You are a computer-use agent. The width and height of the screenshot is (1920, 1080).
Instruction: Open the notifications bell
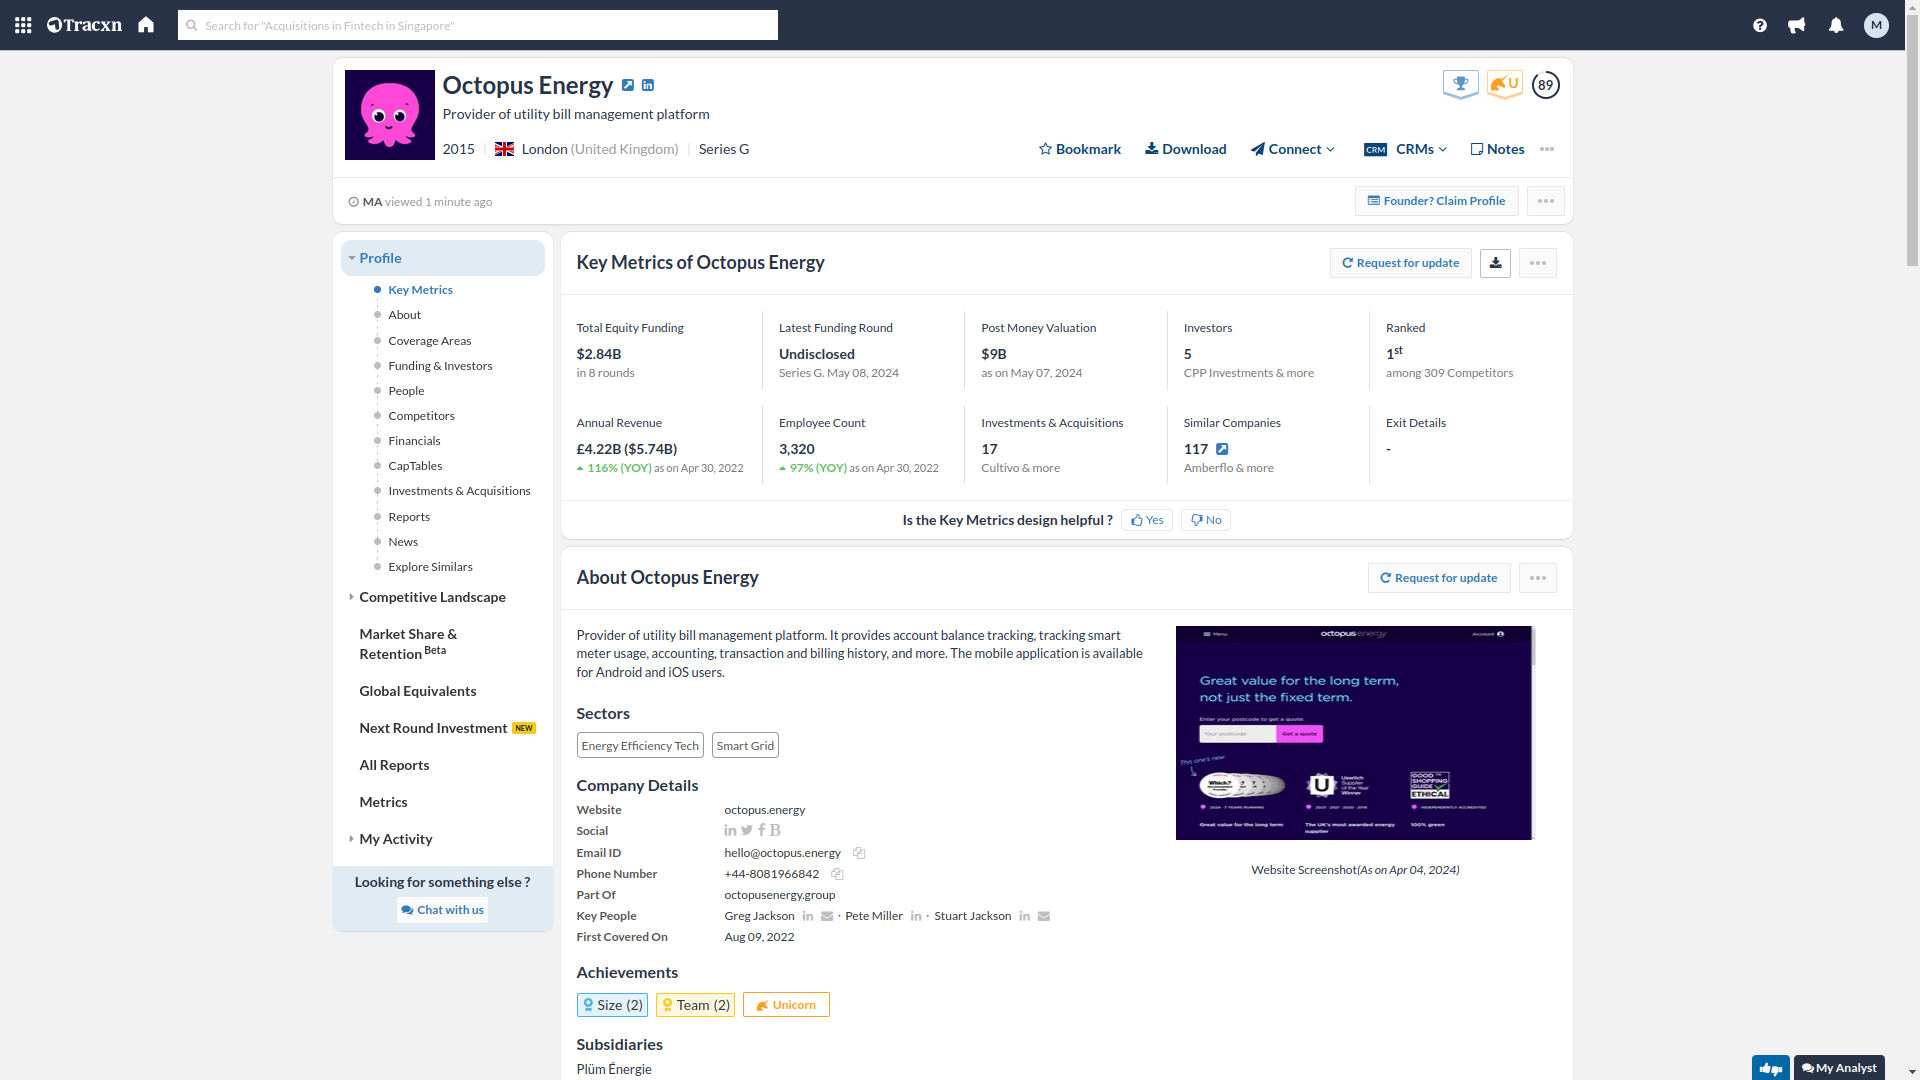pos(1836,25)
